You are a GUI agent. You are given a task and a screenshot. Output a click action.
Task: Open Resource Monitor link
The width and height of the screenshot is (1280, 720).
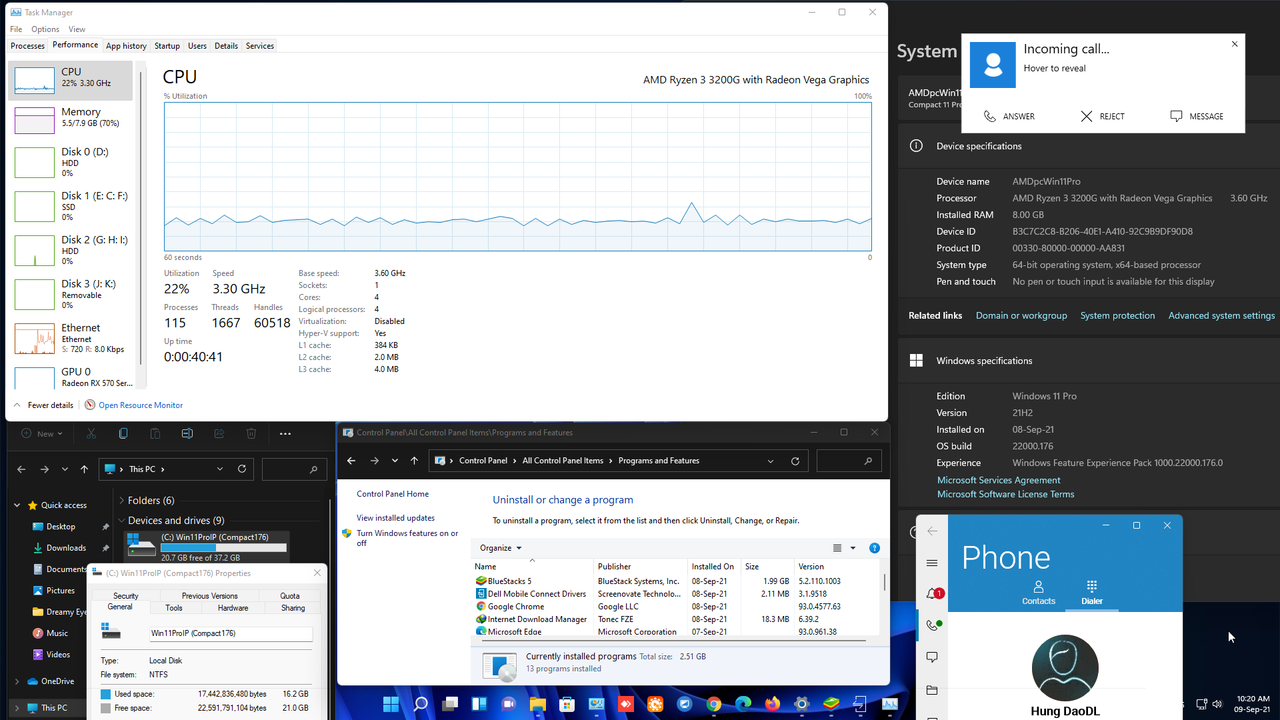(x=134, y=405)
